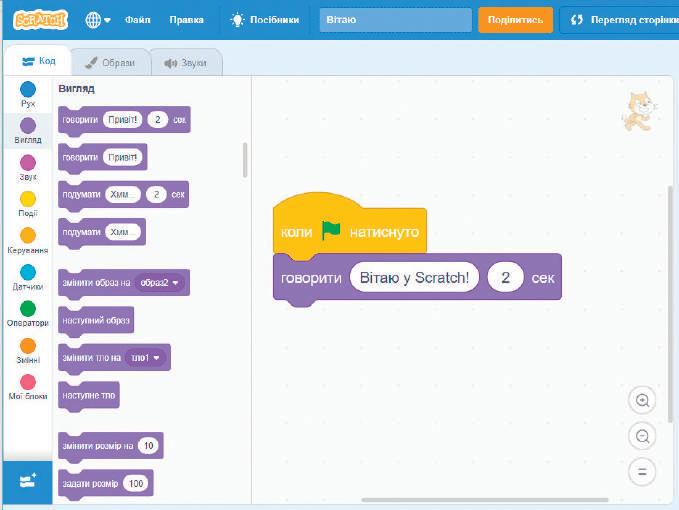The height and width of the screenshot is (510, 679).
Task: Click value 10 in змінити розмір block
Action: [x=149, y=445]
